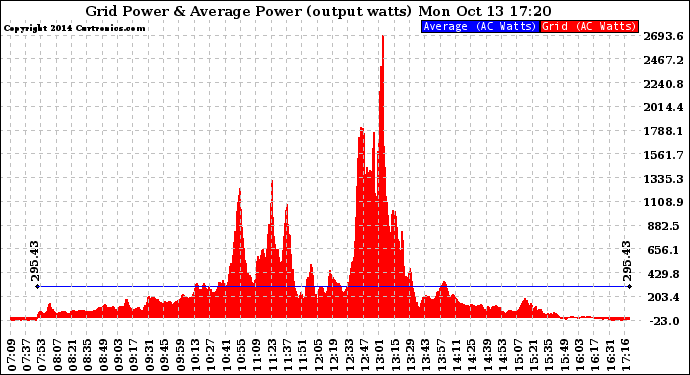Click the 1788.1 y-axis label
The height and width of the screenshot is (375, 690).
pos(663,131)
